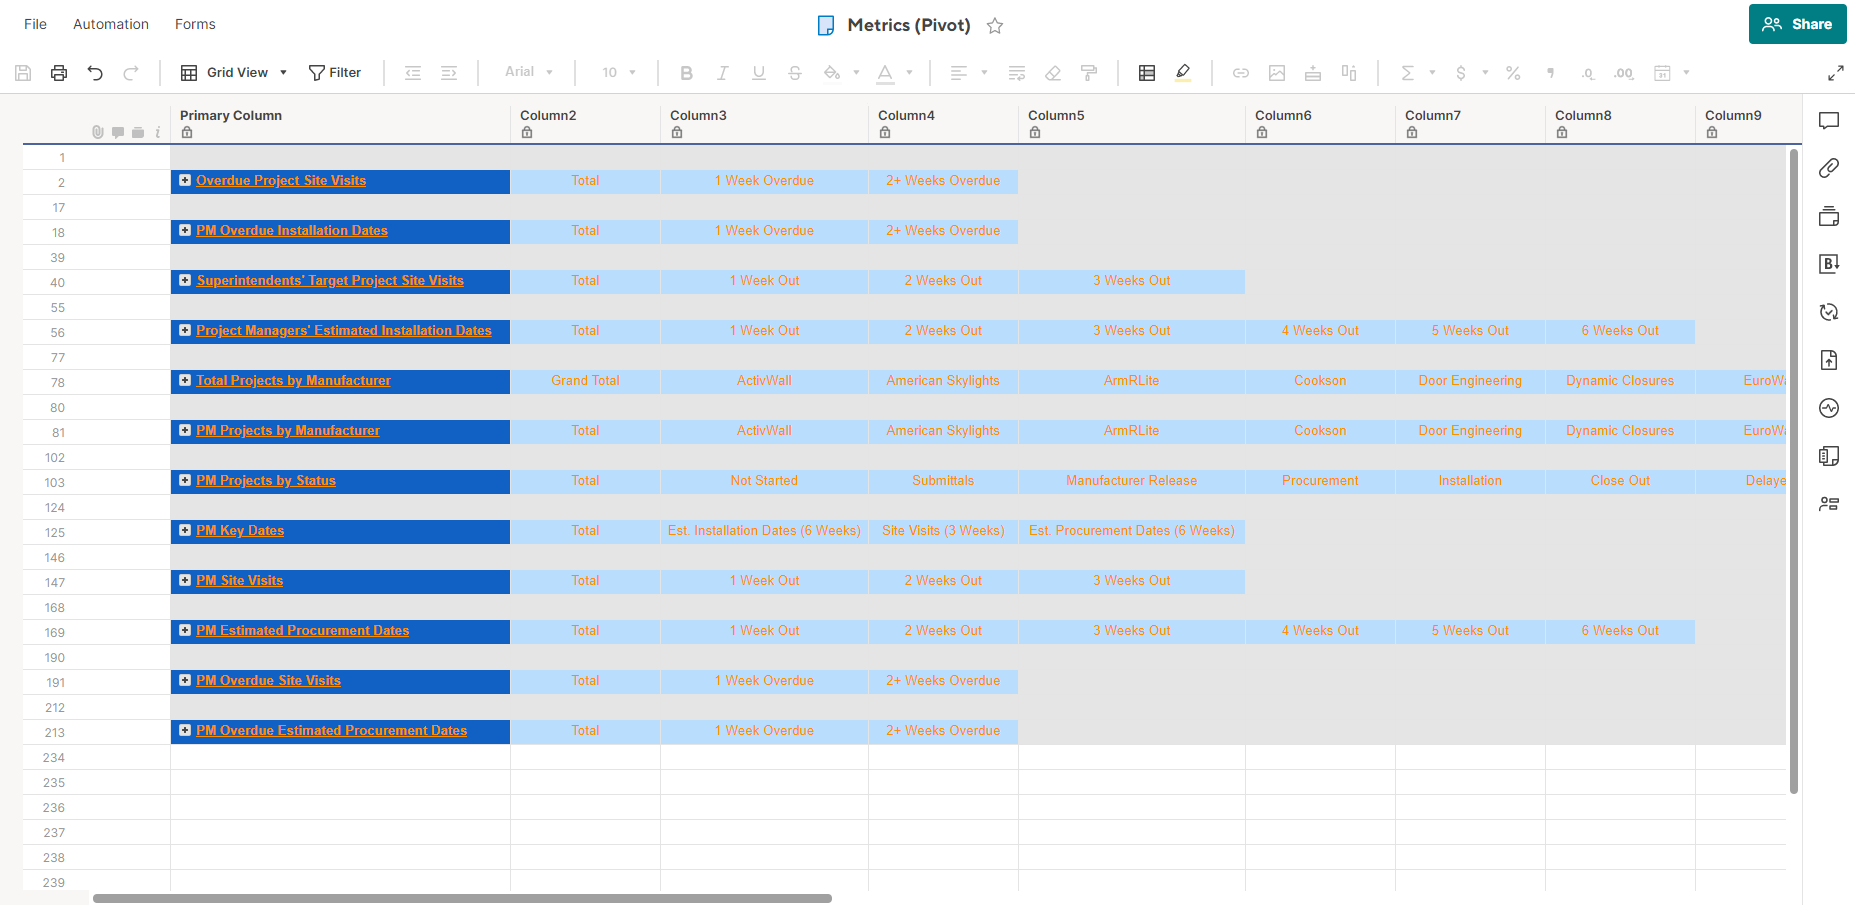This screenshot has height=905, width=1855.
Task: Undo the last action
Action: coord(95,73)
